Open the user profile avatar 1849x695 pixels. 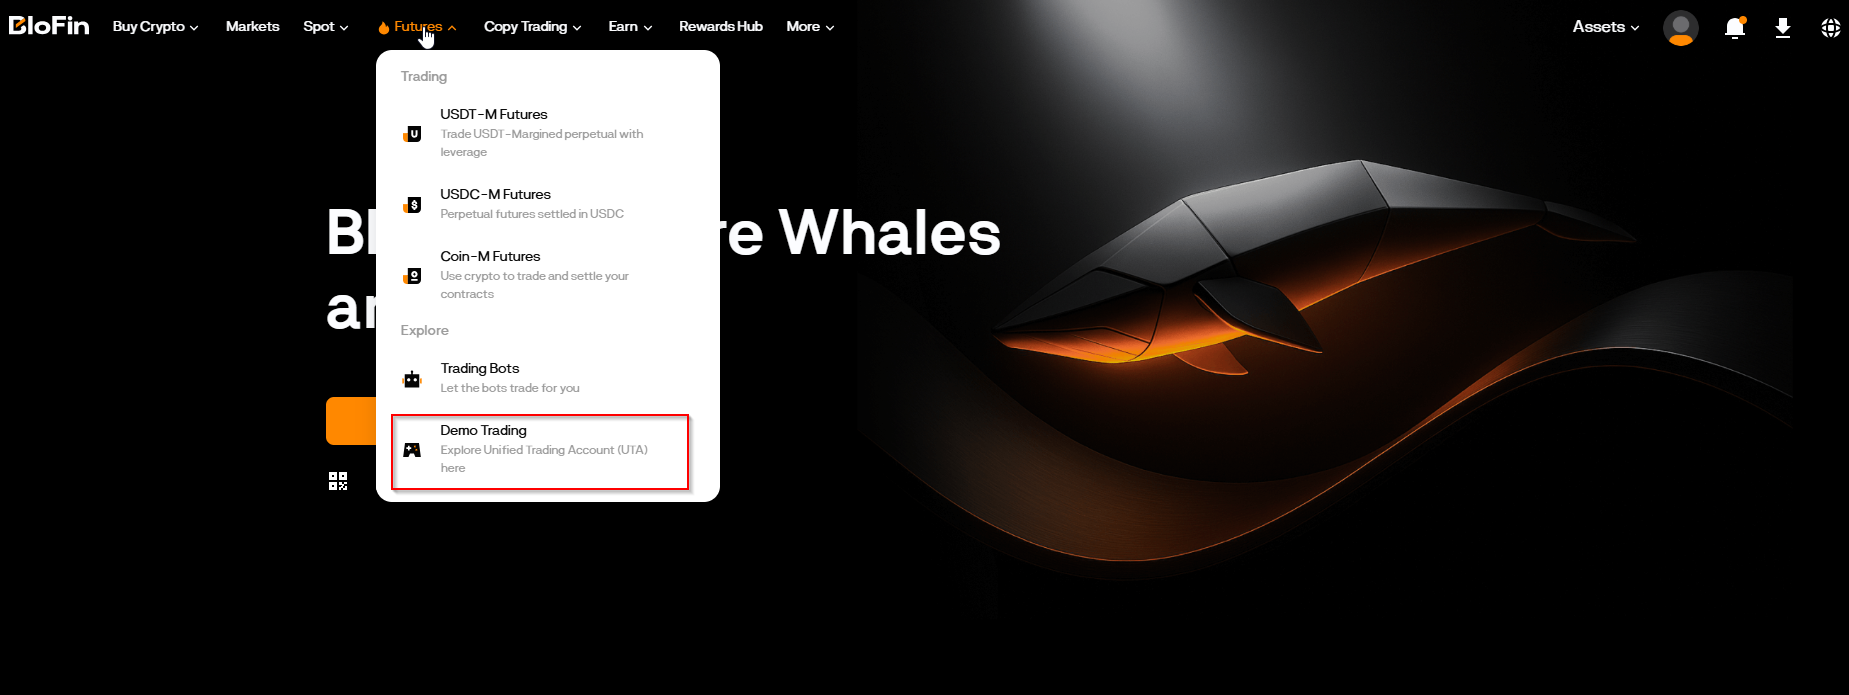point(1681,27)
